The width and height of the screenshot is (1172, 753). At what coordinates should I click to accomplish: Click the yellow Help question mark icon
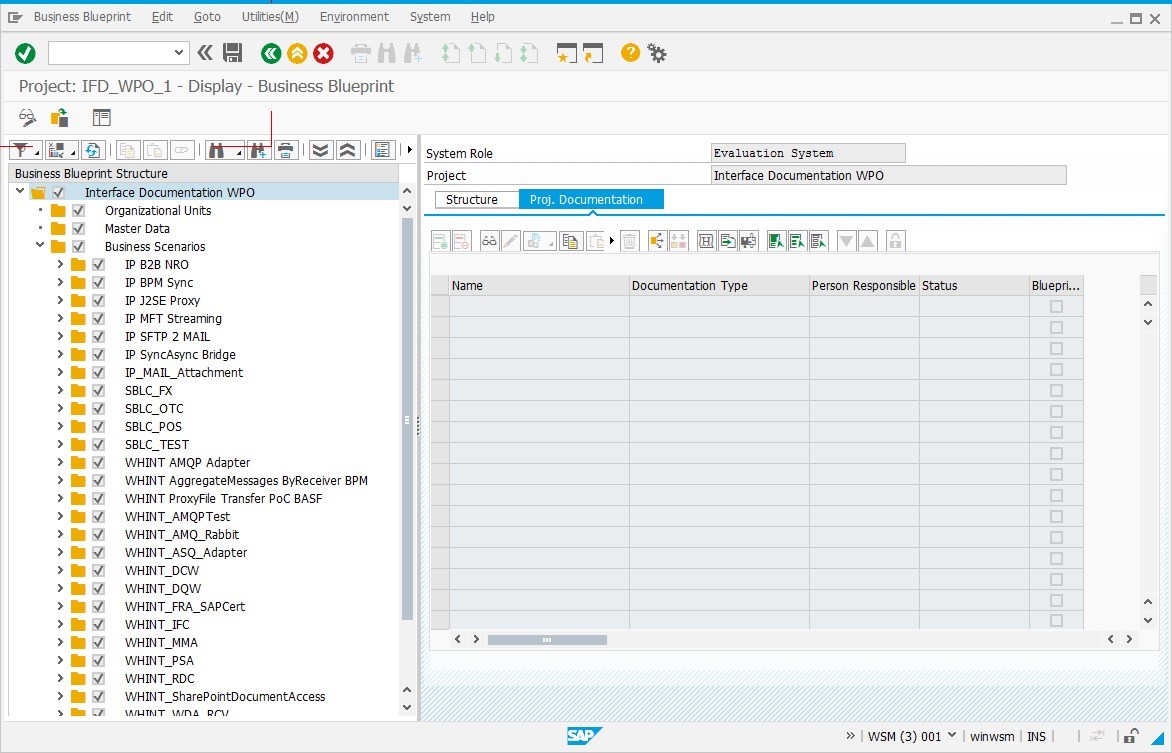click(x=630, y=53)
